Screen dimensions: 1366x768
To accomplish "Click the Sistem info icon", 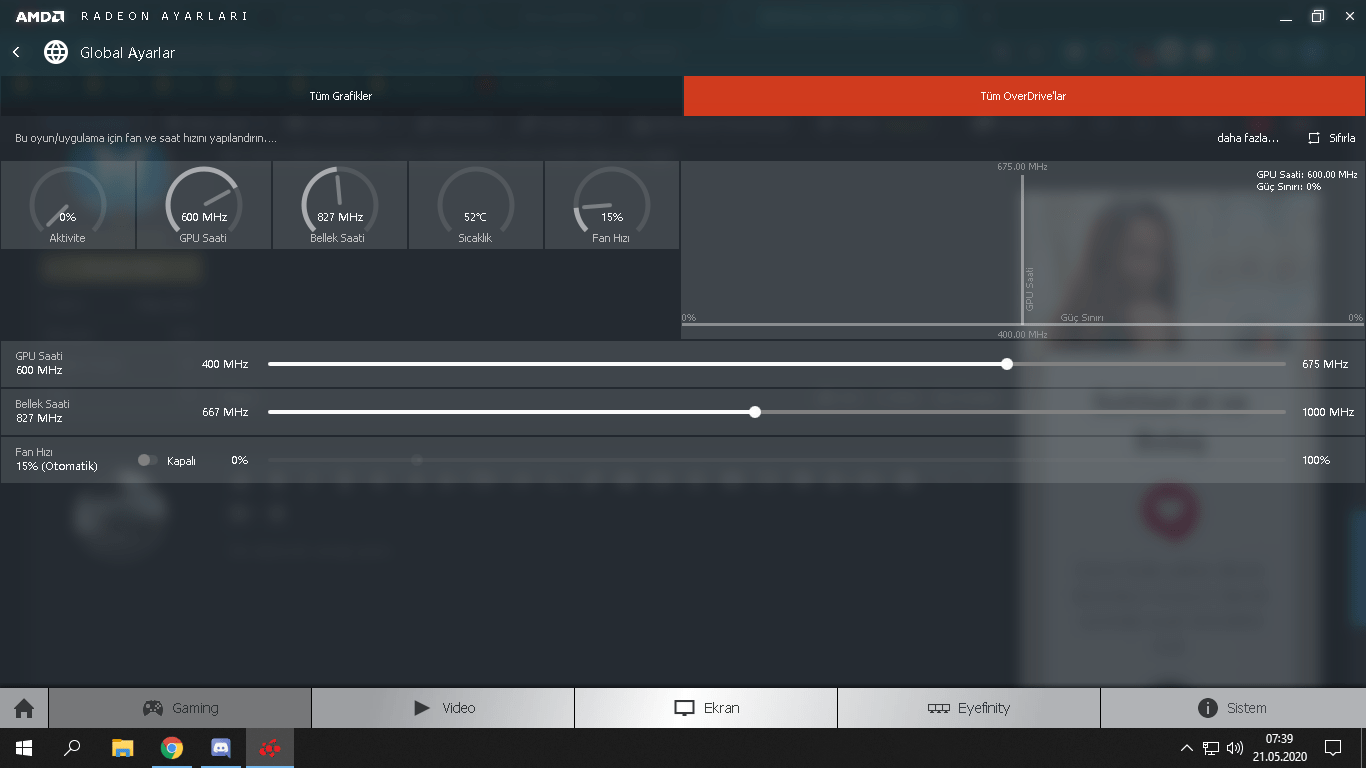I will coord(1208,708).
